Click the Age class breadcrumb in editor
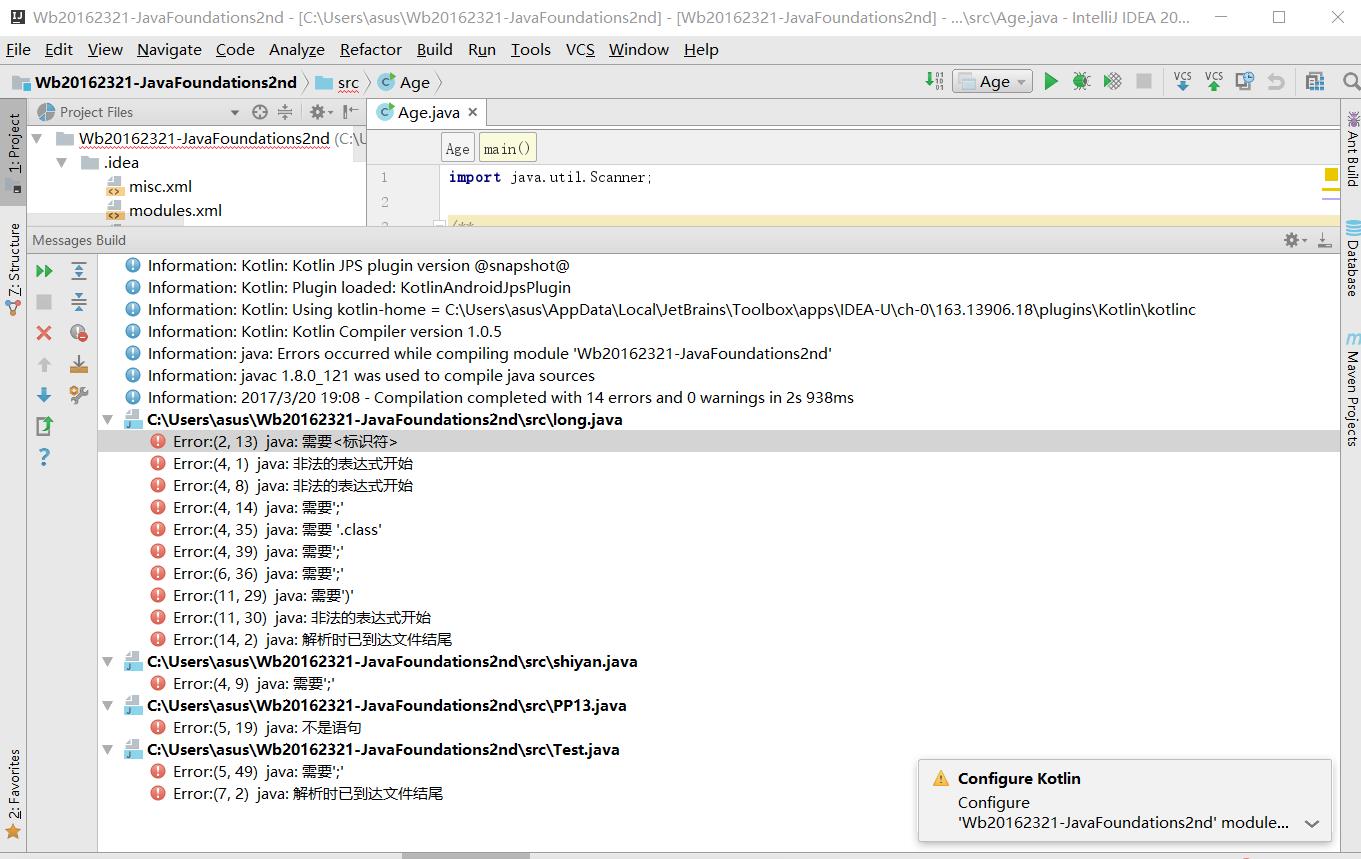1361x859 pixels. (x=457, y=149)
